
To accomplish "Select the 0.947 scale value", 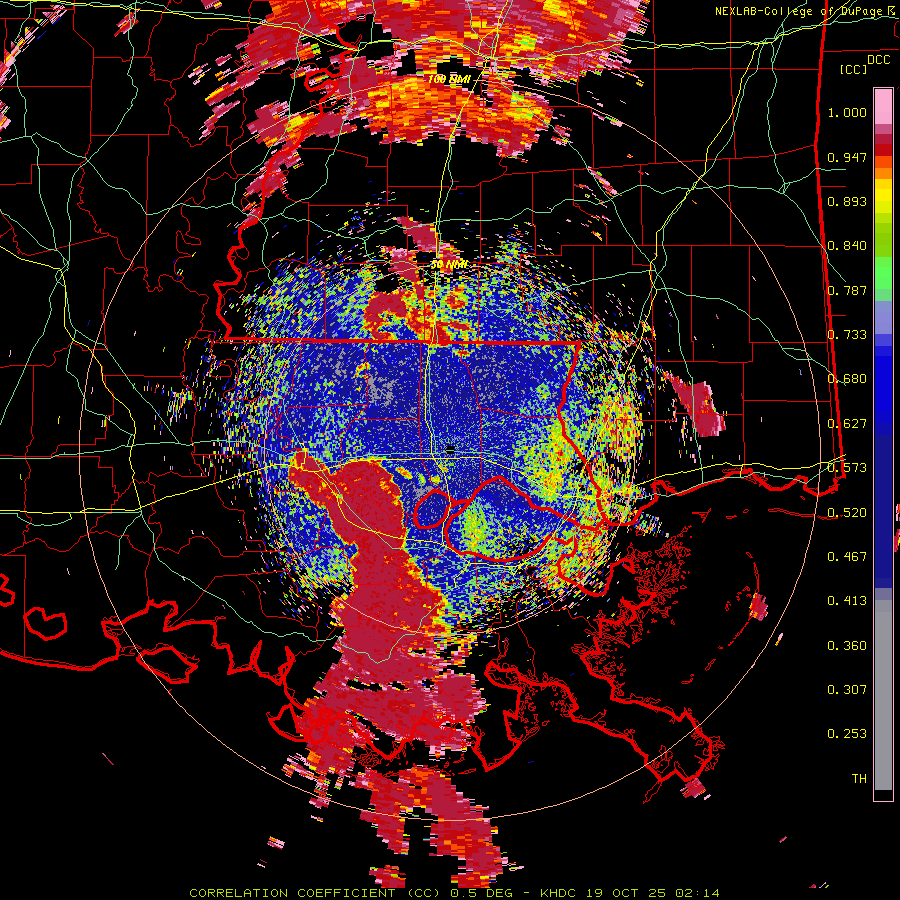I will [847, 157].
